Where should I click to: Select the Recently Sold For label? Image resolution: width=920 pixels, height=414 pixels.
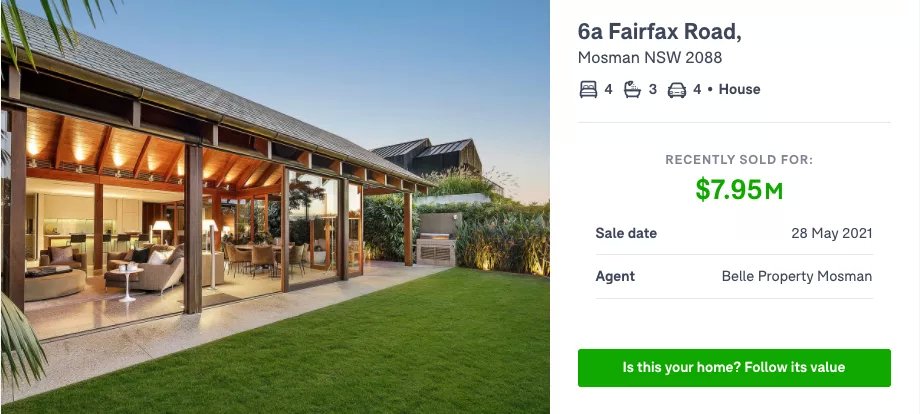click(x=739, y=160)
